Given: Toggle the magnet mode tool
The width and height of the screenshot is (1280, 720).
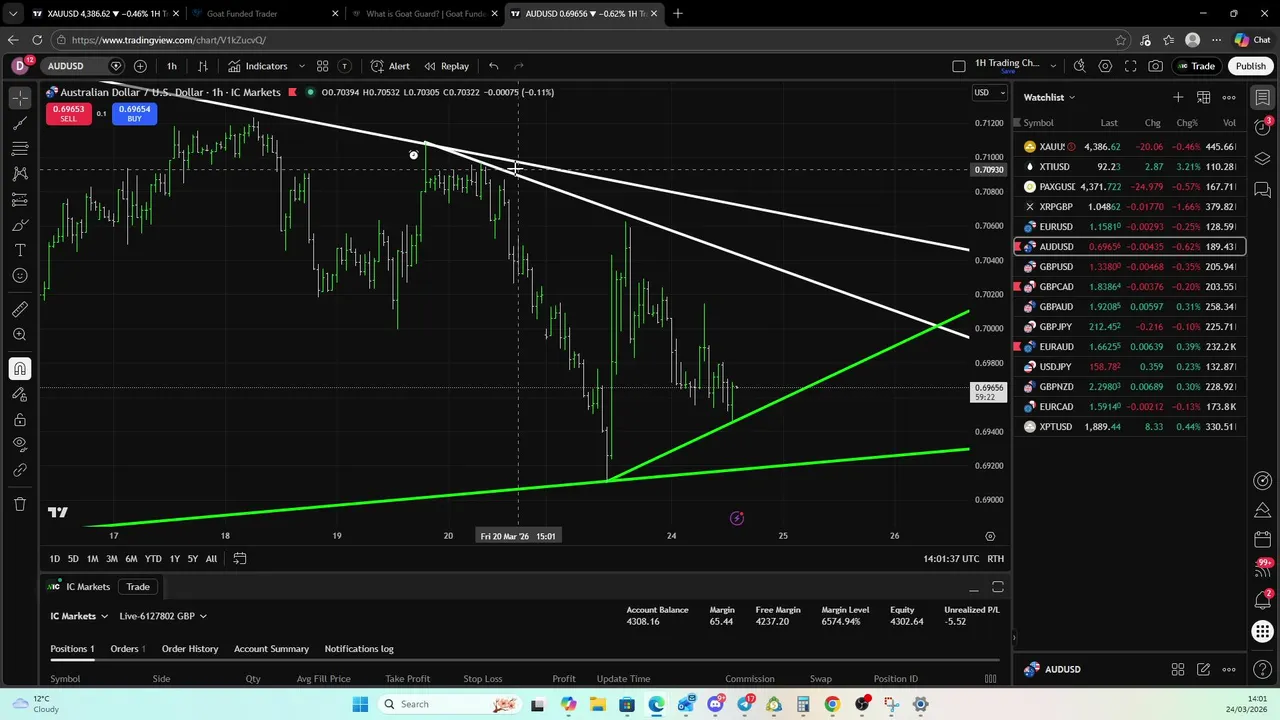Looking at the screenshot, I should pos(20,369).
